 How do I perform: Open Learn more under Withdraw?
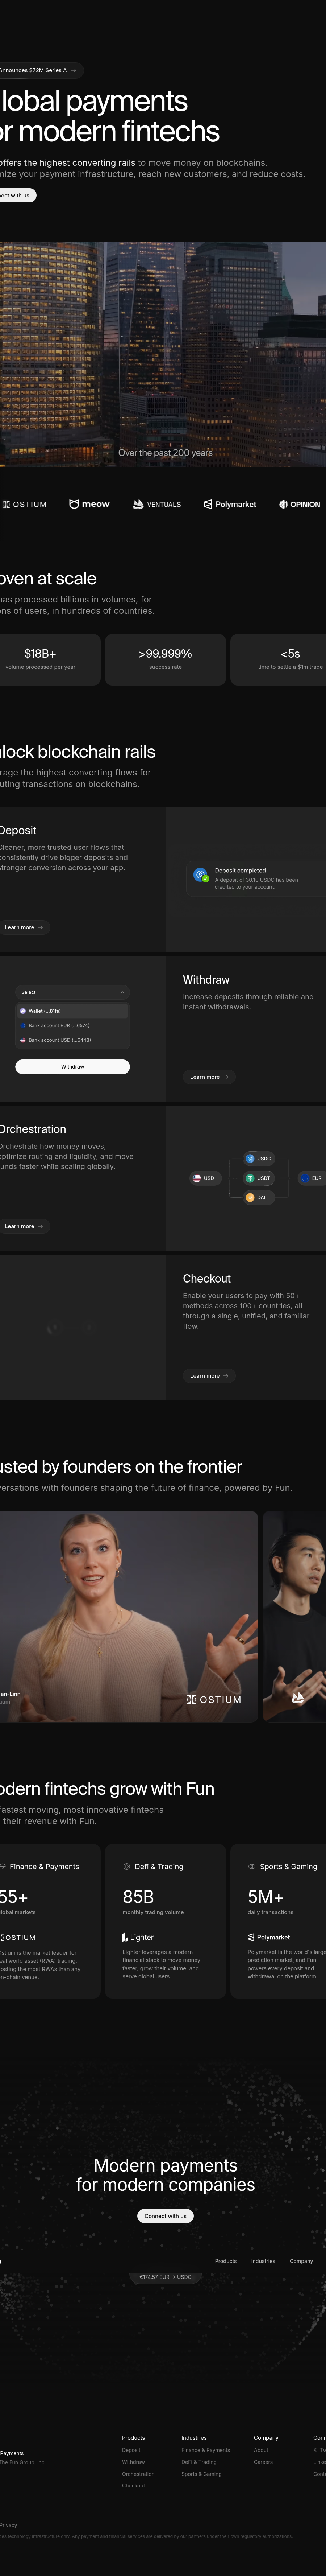(209, 1077)
